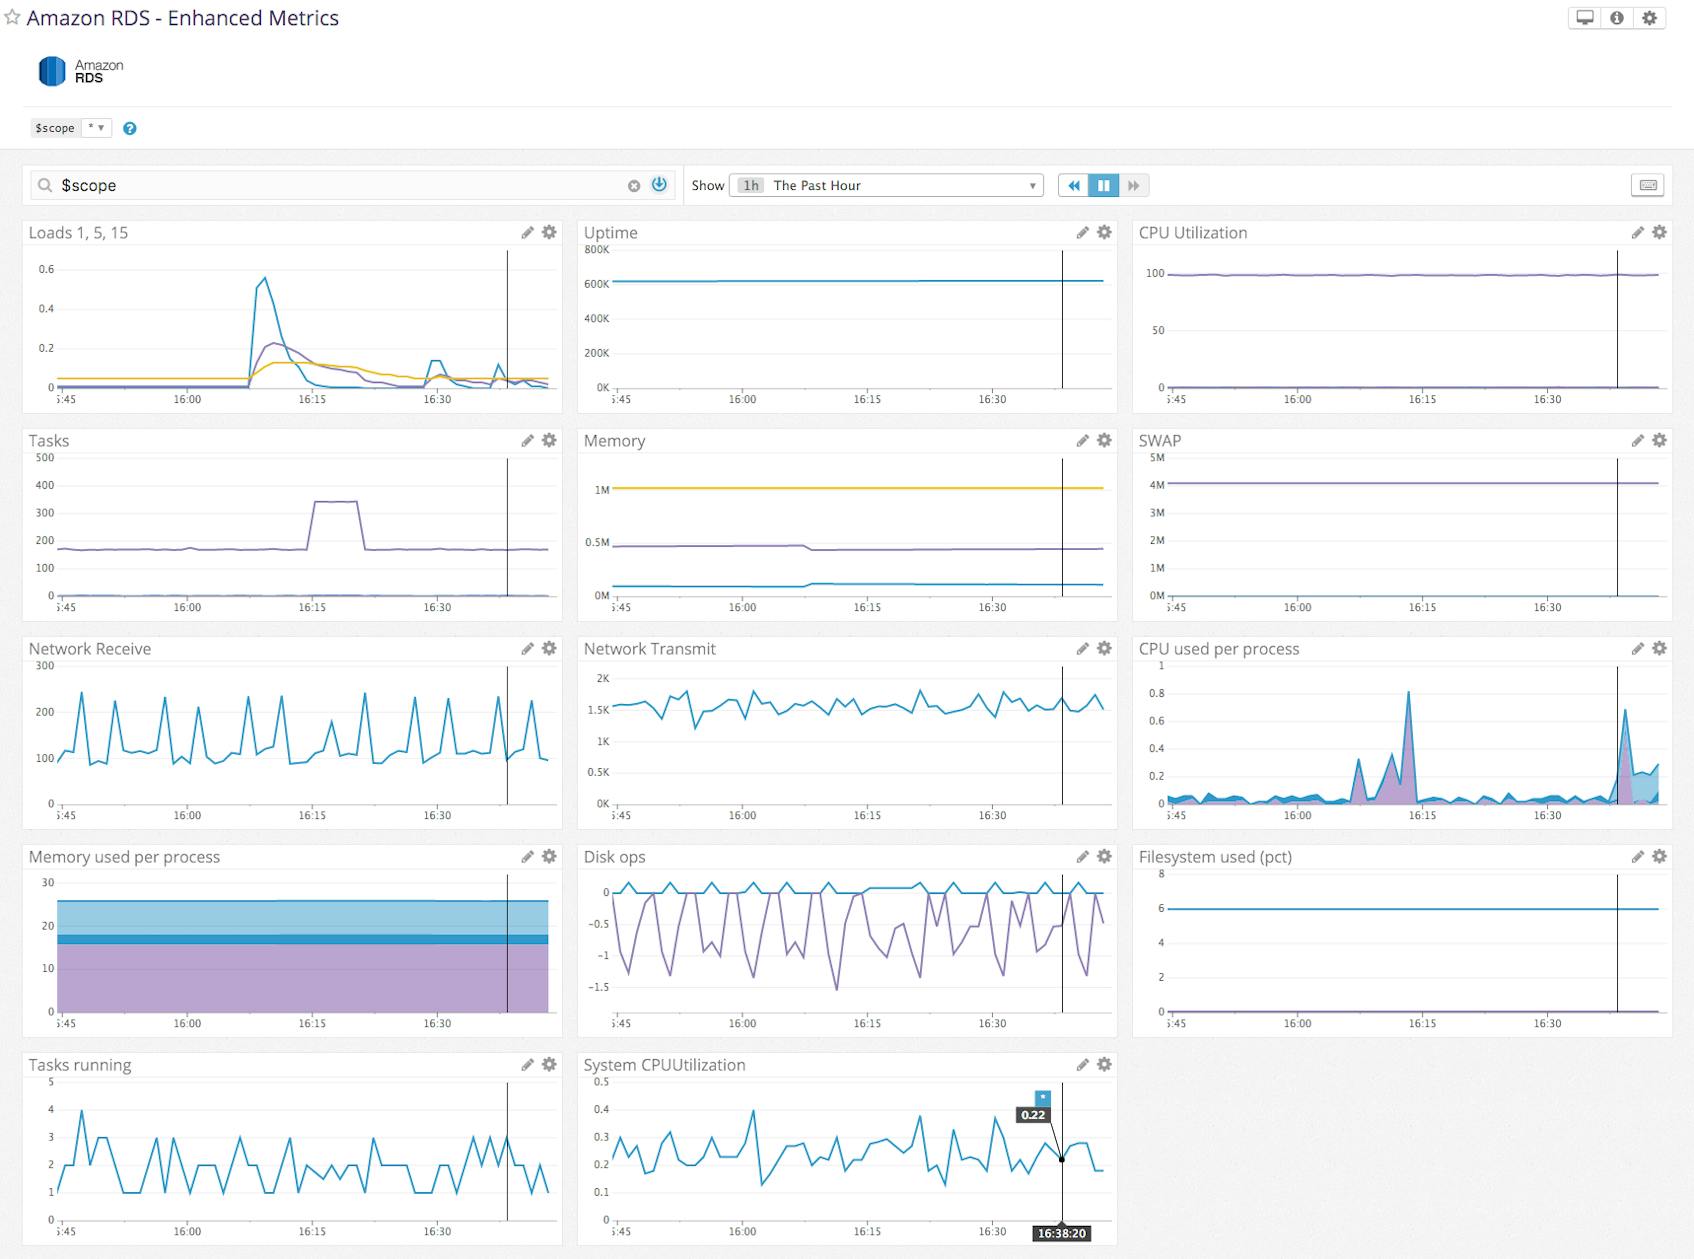Open the Tasks chart settings gear
1694x1259 pixels.
(x=549, y=440)
